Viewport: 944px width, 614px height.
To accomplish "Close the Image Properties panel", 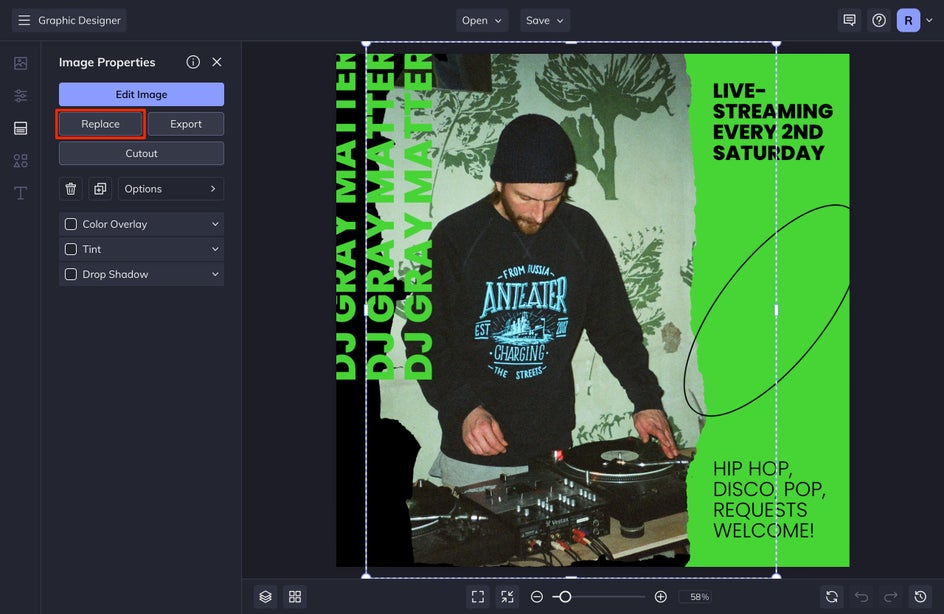I will click(217, 62).
